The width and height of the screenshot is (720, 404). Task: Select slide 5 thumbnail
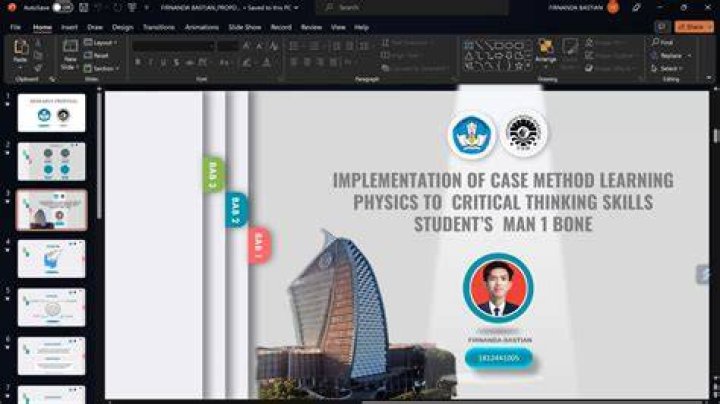coord(51,307)
